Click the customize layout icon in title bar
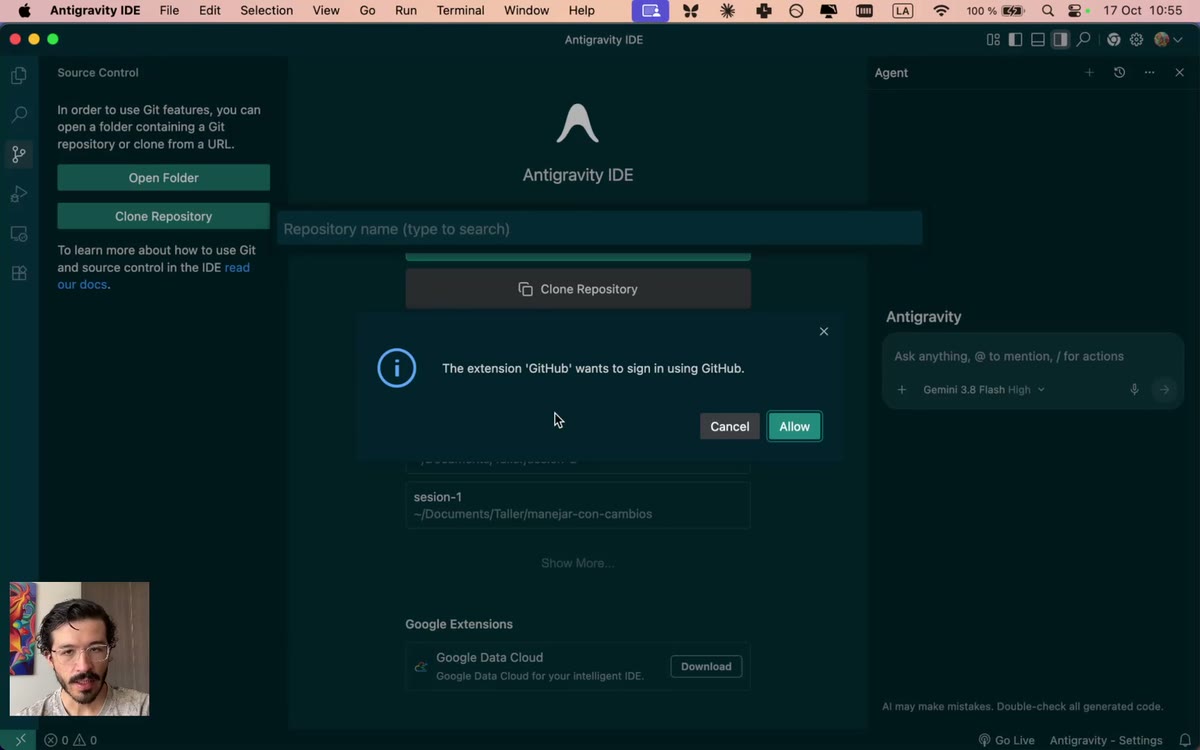 point(993,40)
